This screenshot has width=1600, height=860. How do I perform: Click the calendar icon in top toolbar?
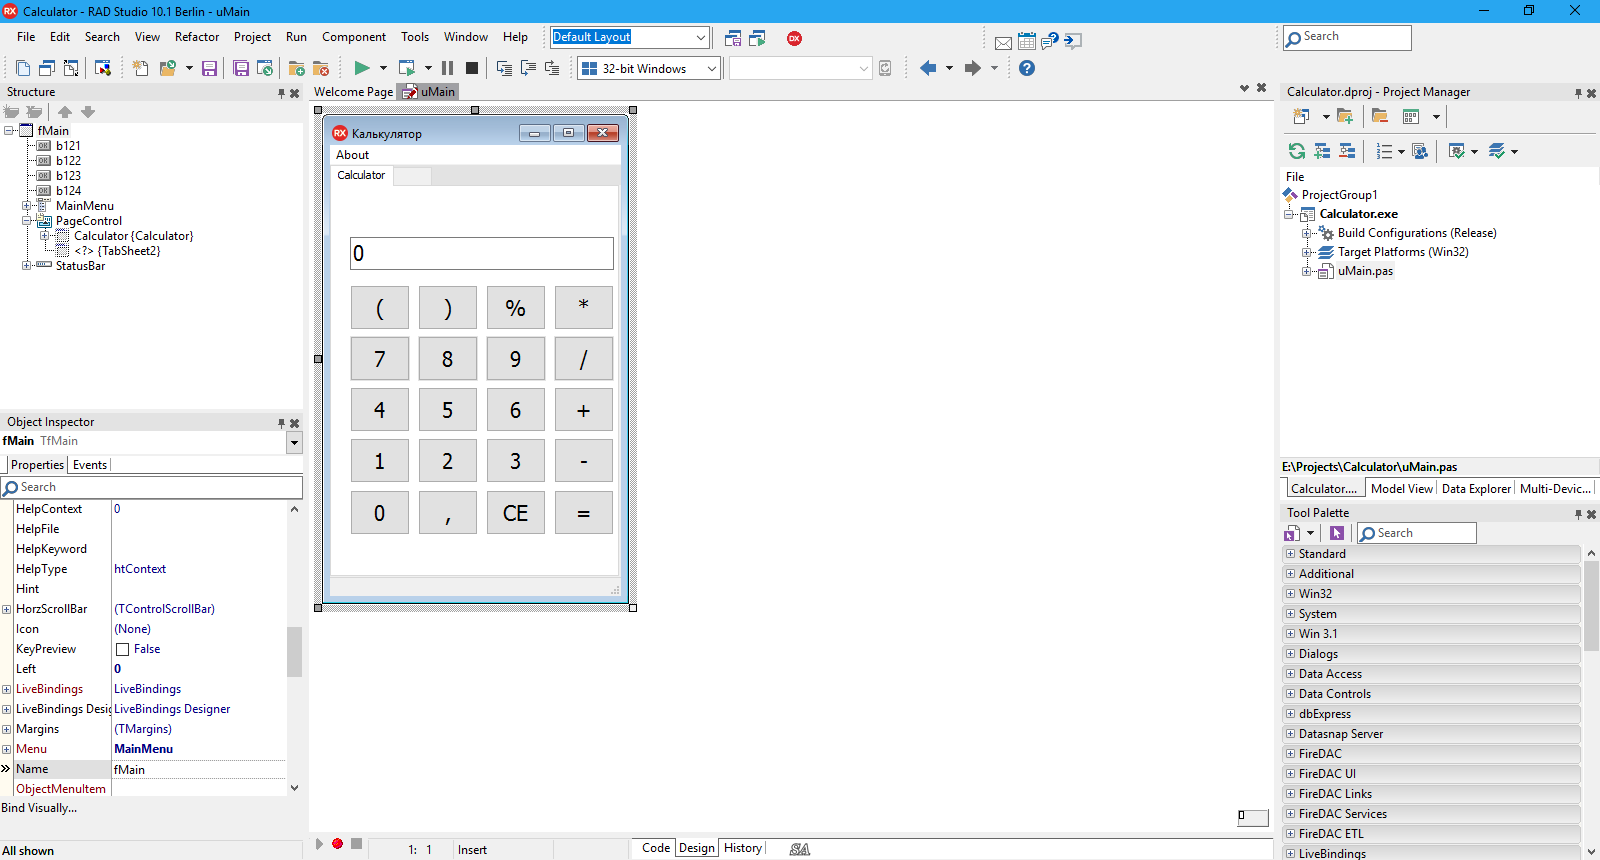tap(1027, 41)
